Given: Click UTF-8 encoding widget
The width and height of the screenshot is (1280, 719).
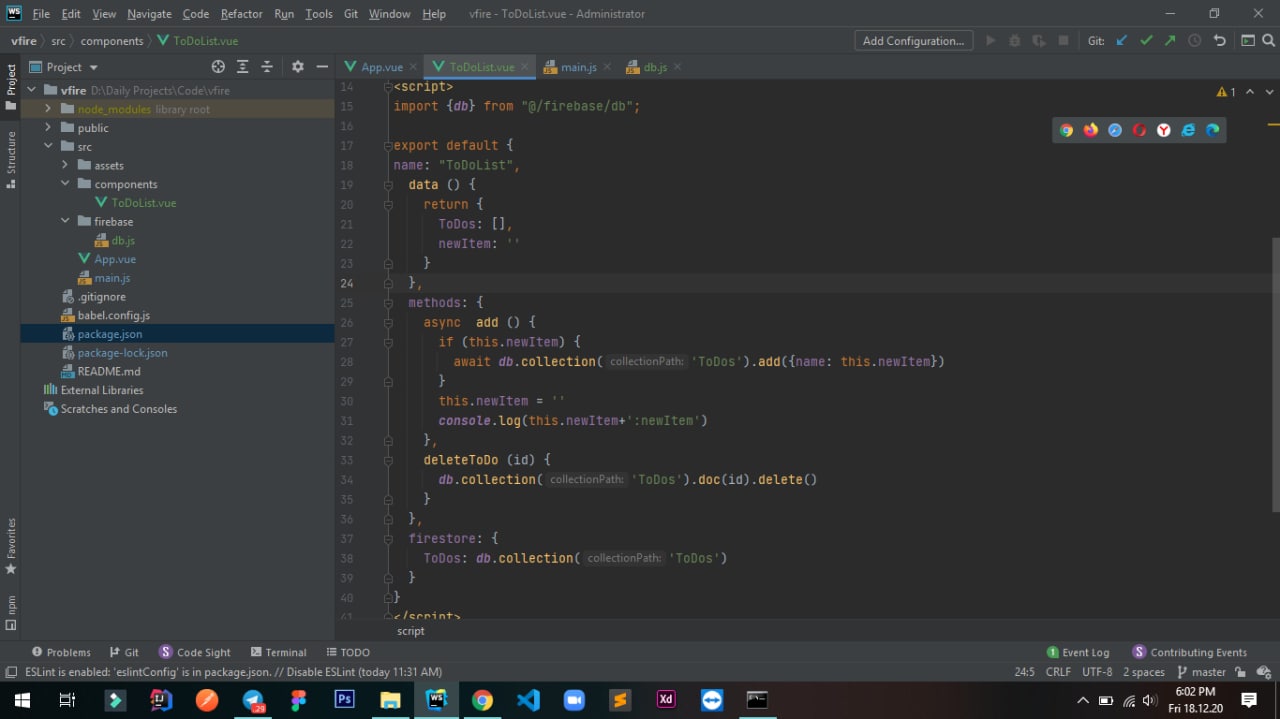Looking at the screenshot, I should point(1097,672).
